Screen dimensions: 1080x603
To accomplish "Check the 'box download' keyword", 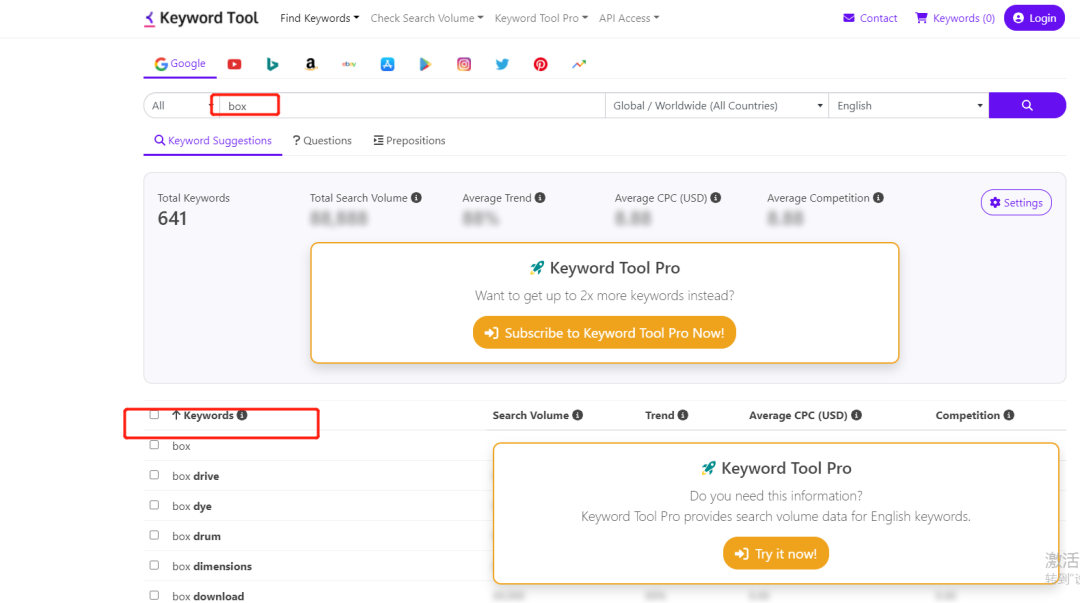I will pos(154,595).
